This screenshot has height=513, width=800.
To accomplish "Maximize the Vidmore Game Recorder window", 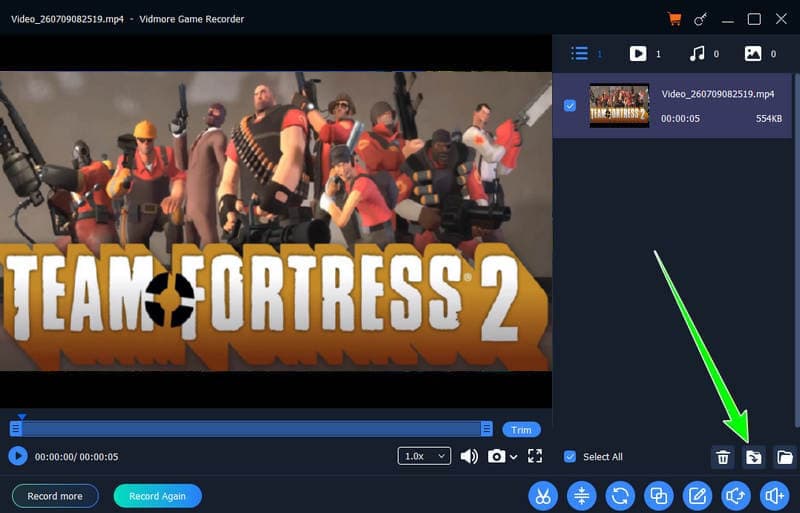I will pyautogui.click(x=754, y=19).
